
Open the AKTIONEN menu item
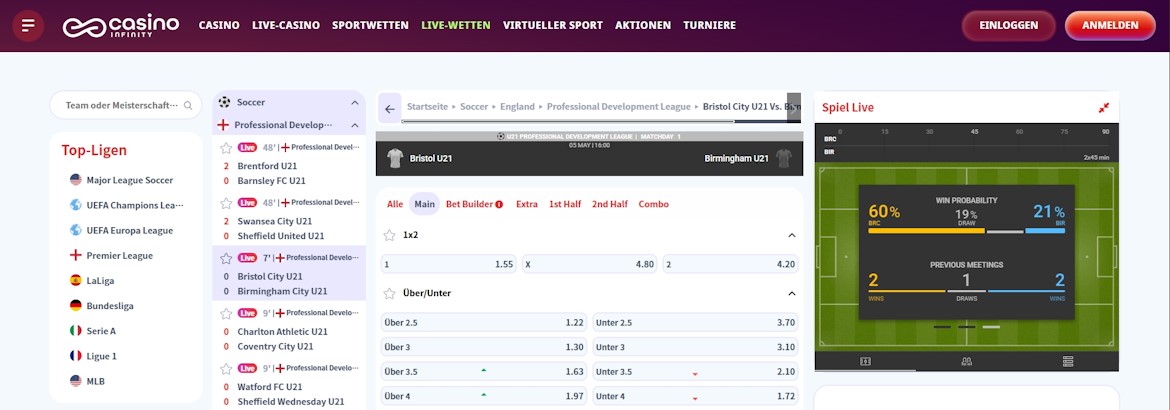(x=643, y=25)
